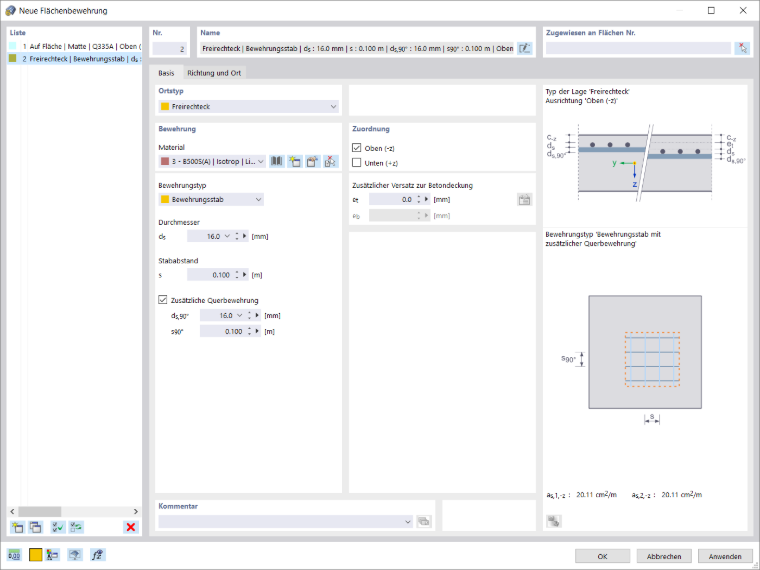Duplicate selected list item icon

pos(35,527)
